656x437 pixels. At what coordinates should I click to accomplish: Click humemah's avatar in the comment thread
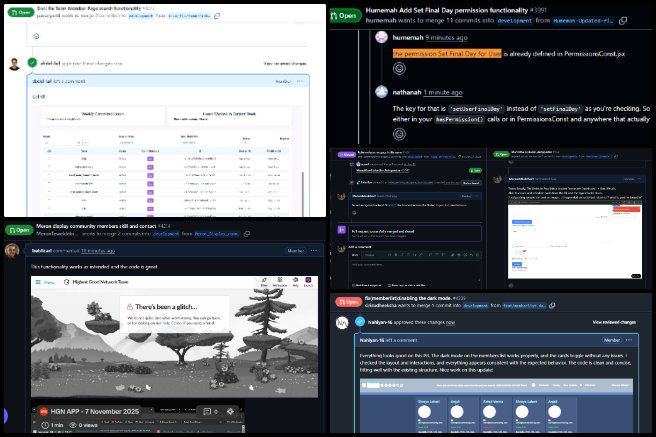point(382,37)
